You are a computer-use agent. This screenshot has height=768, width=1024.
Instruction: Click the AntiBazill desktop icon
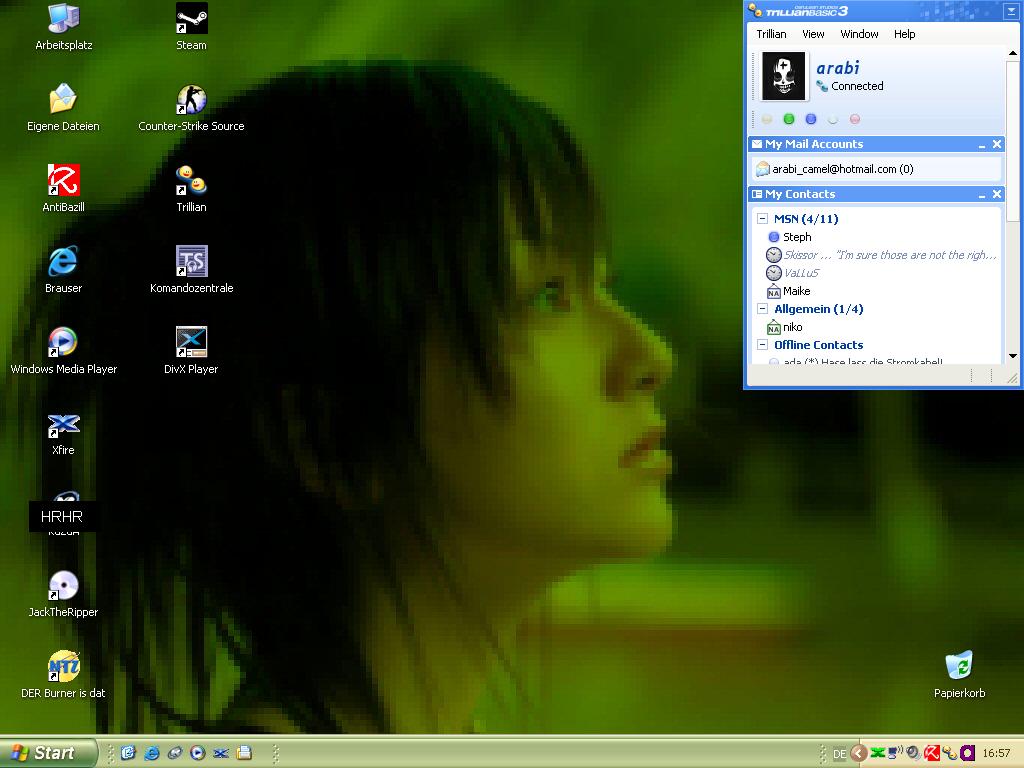(63, 181)
